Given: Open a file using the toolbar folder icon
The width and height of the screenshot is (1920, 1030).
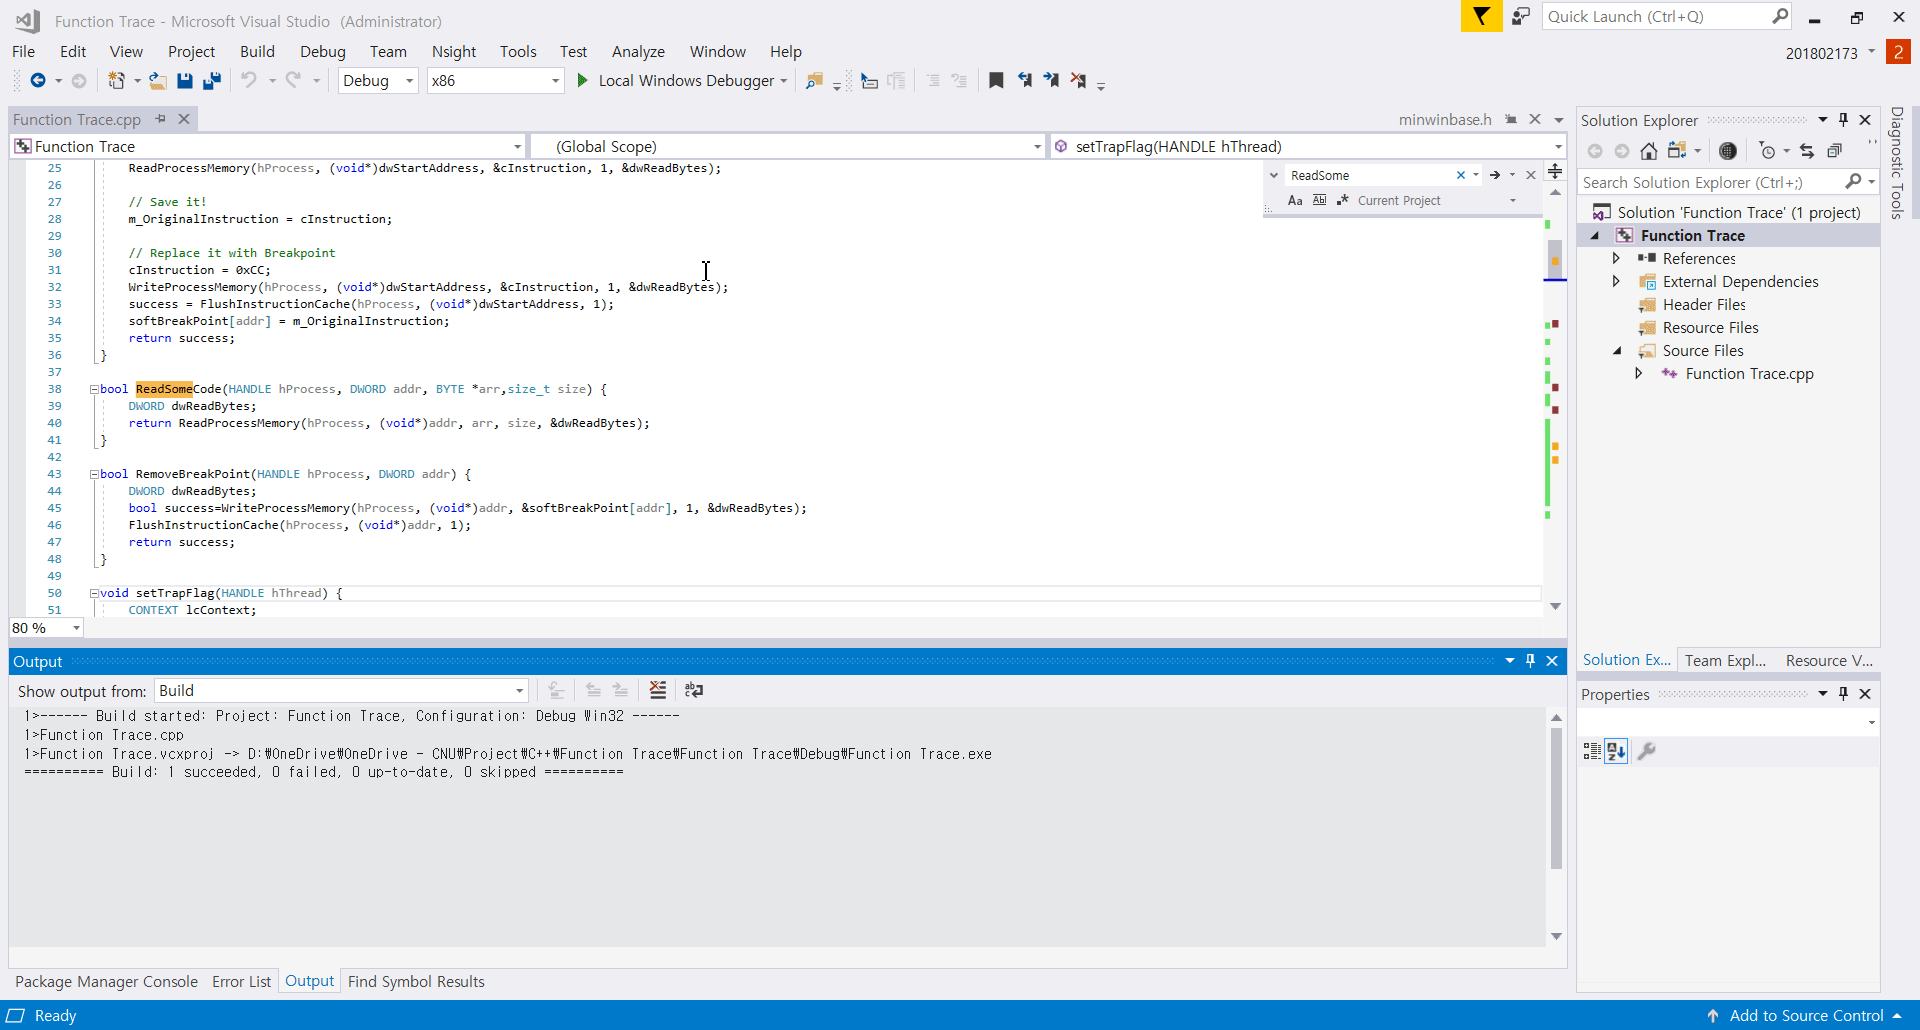Looking at the screenshot, I should pos(158,81).
